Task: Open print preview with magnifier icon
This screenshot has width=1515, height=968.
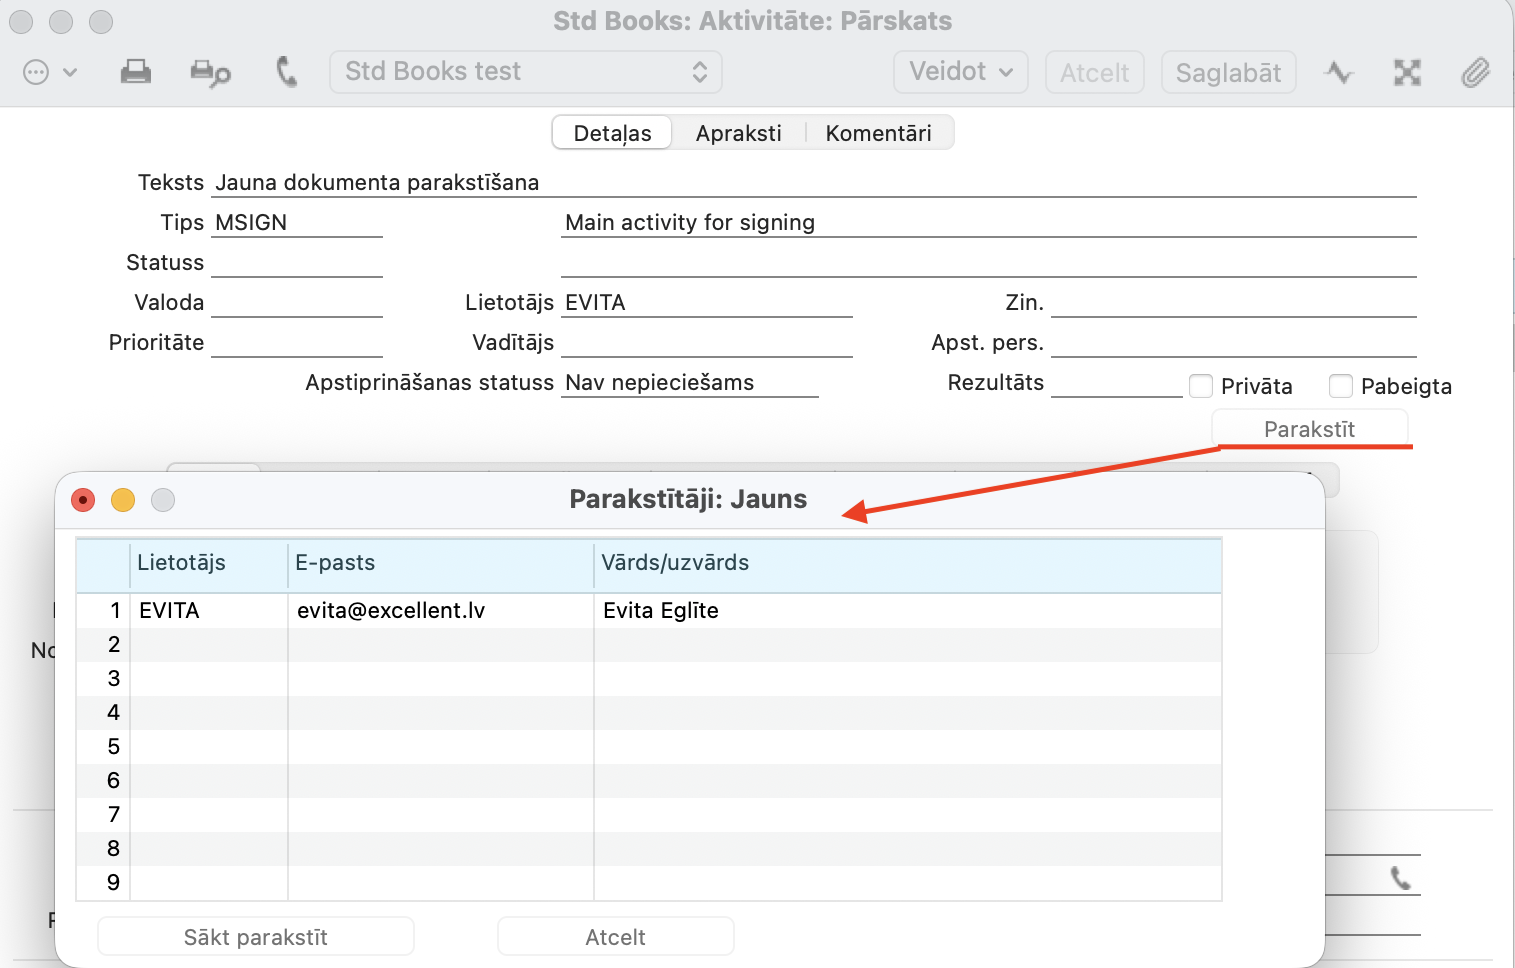Action: point(210,73)
